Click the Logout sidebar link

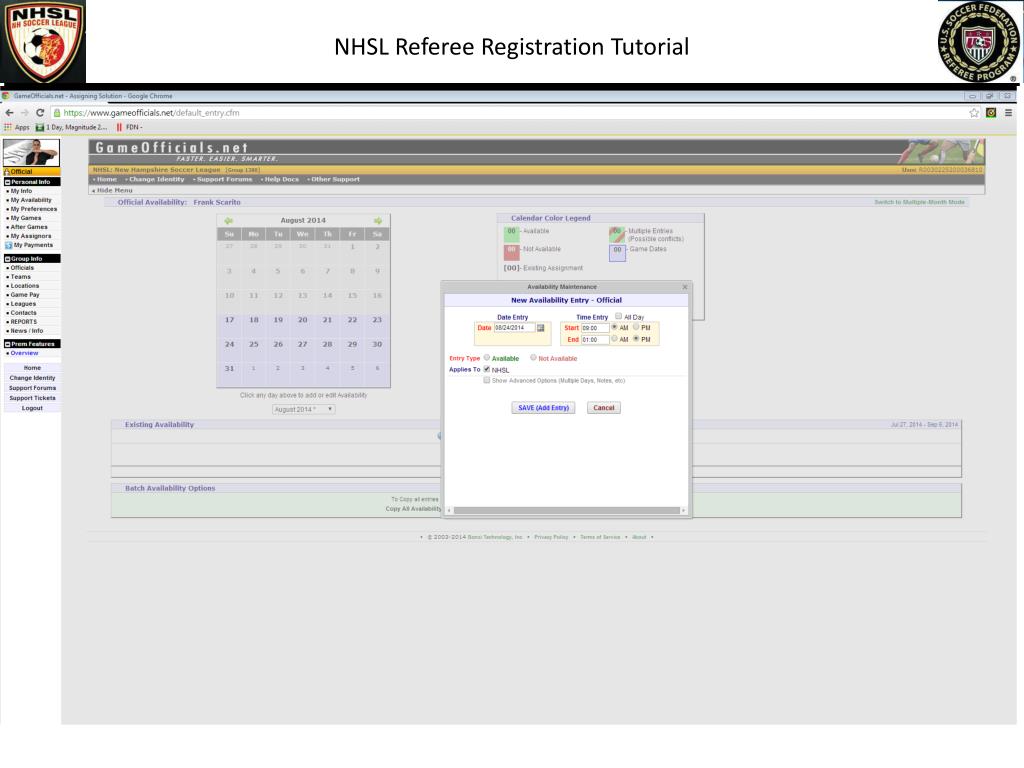click(32, 408)
